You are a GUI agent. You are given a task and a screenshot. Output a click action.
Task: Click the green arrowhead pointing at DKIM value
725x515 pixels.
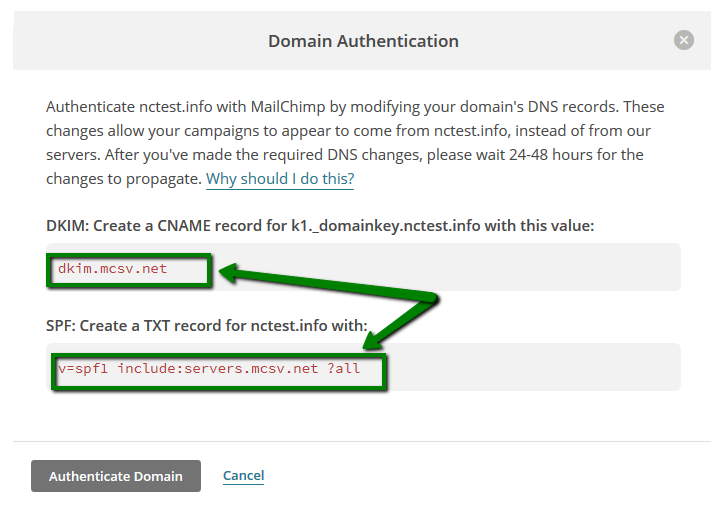[x=229, y=273]
